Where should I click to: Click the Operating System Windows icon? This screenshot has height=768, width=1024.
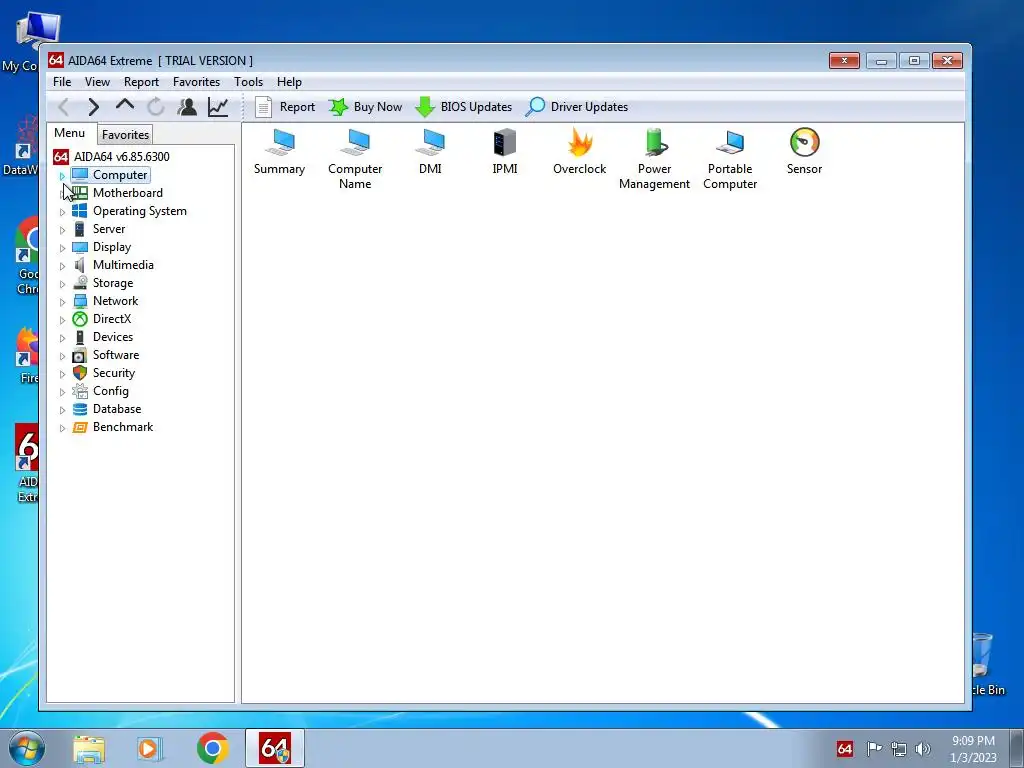pos(80,211)
